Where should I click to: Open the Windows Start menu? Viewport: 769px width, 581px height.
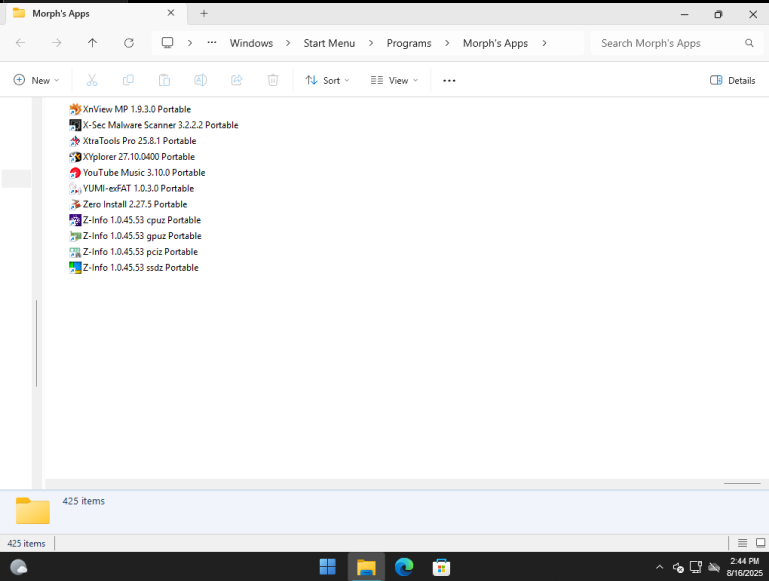point(328,567)
